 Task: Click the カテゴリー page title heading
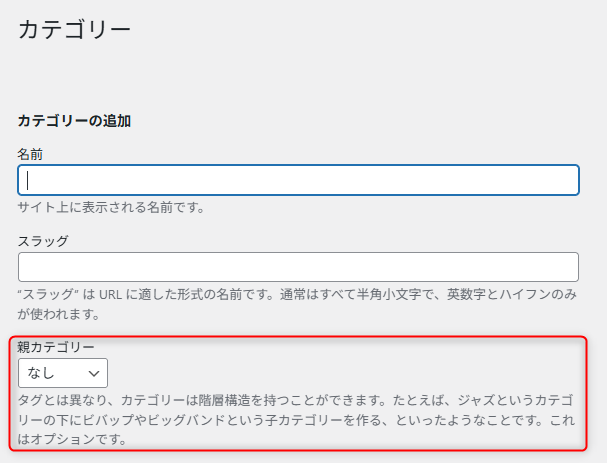point(74,30)
